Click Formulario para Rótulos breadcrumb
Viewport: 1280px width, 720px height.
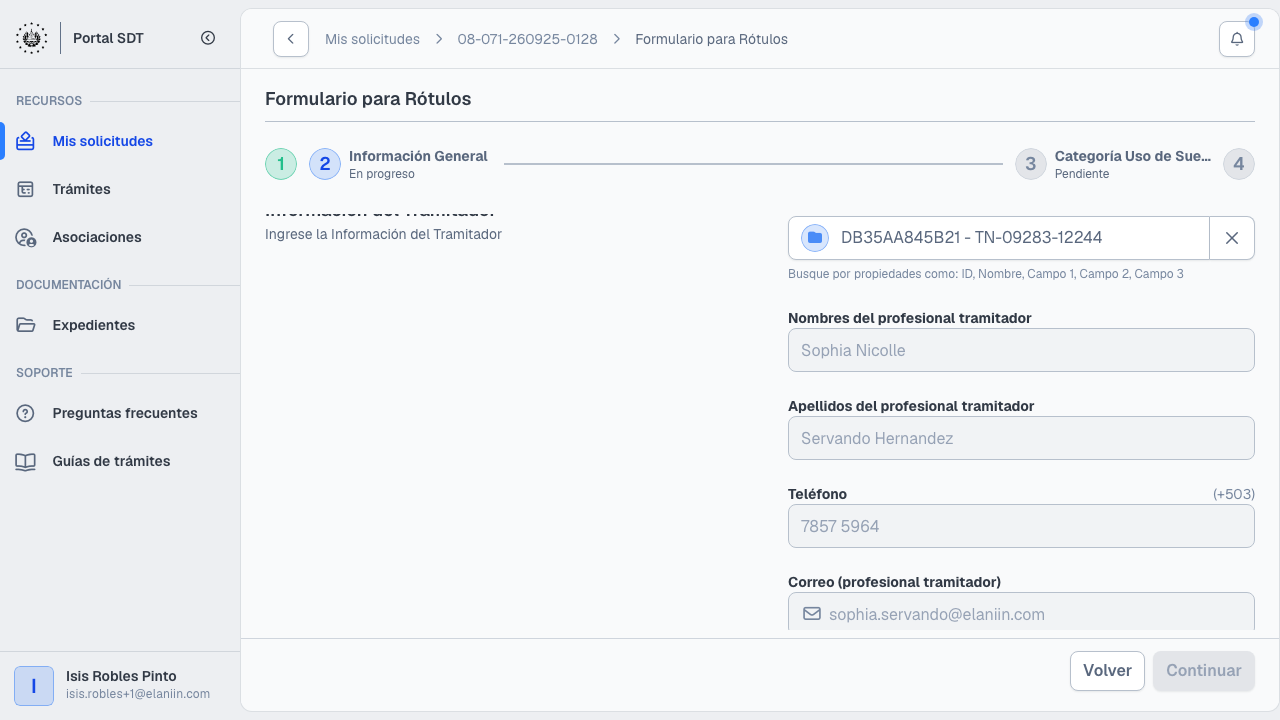[x=711, y=39]
